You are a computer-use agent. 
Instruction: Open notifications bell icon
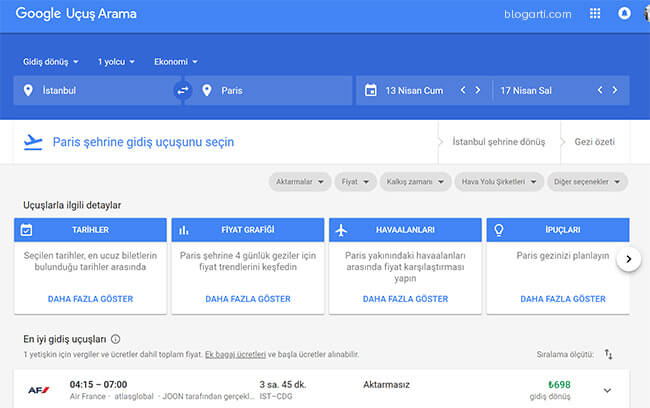(x=624, y=14)
